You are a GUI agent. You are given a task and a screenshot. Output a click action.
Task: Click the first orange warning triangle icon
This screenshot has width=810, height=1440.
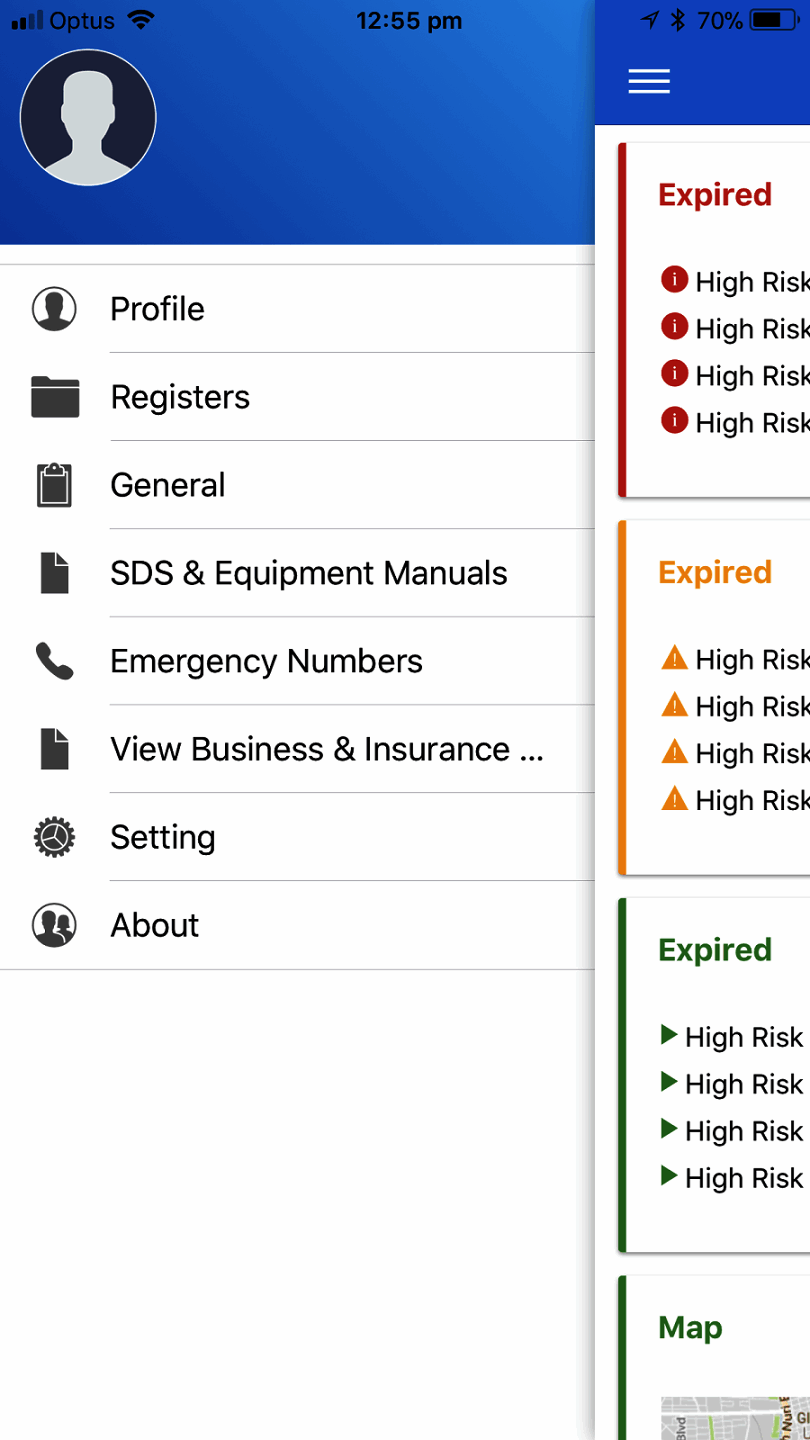pyautogui.click(x=675, y=658)
